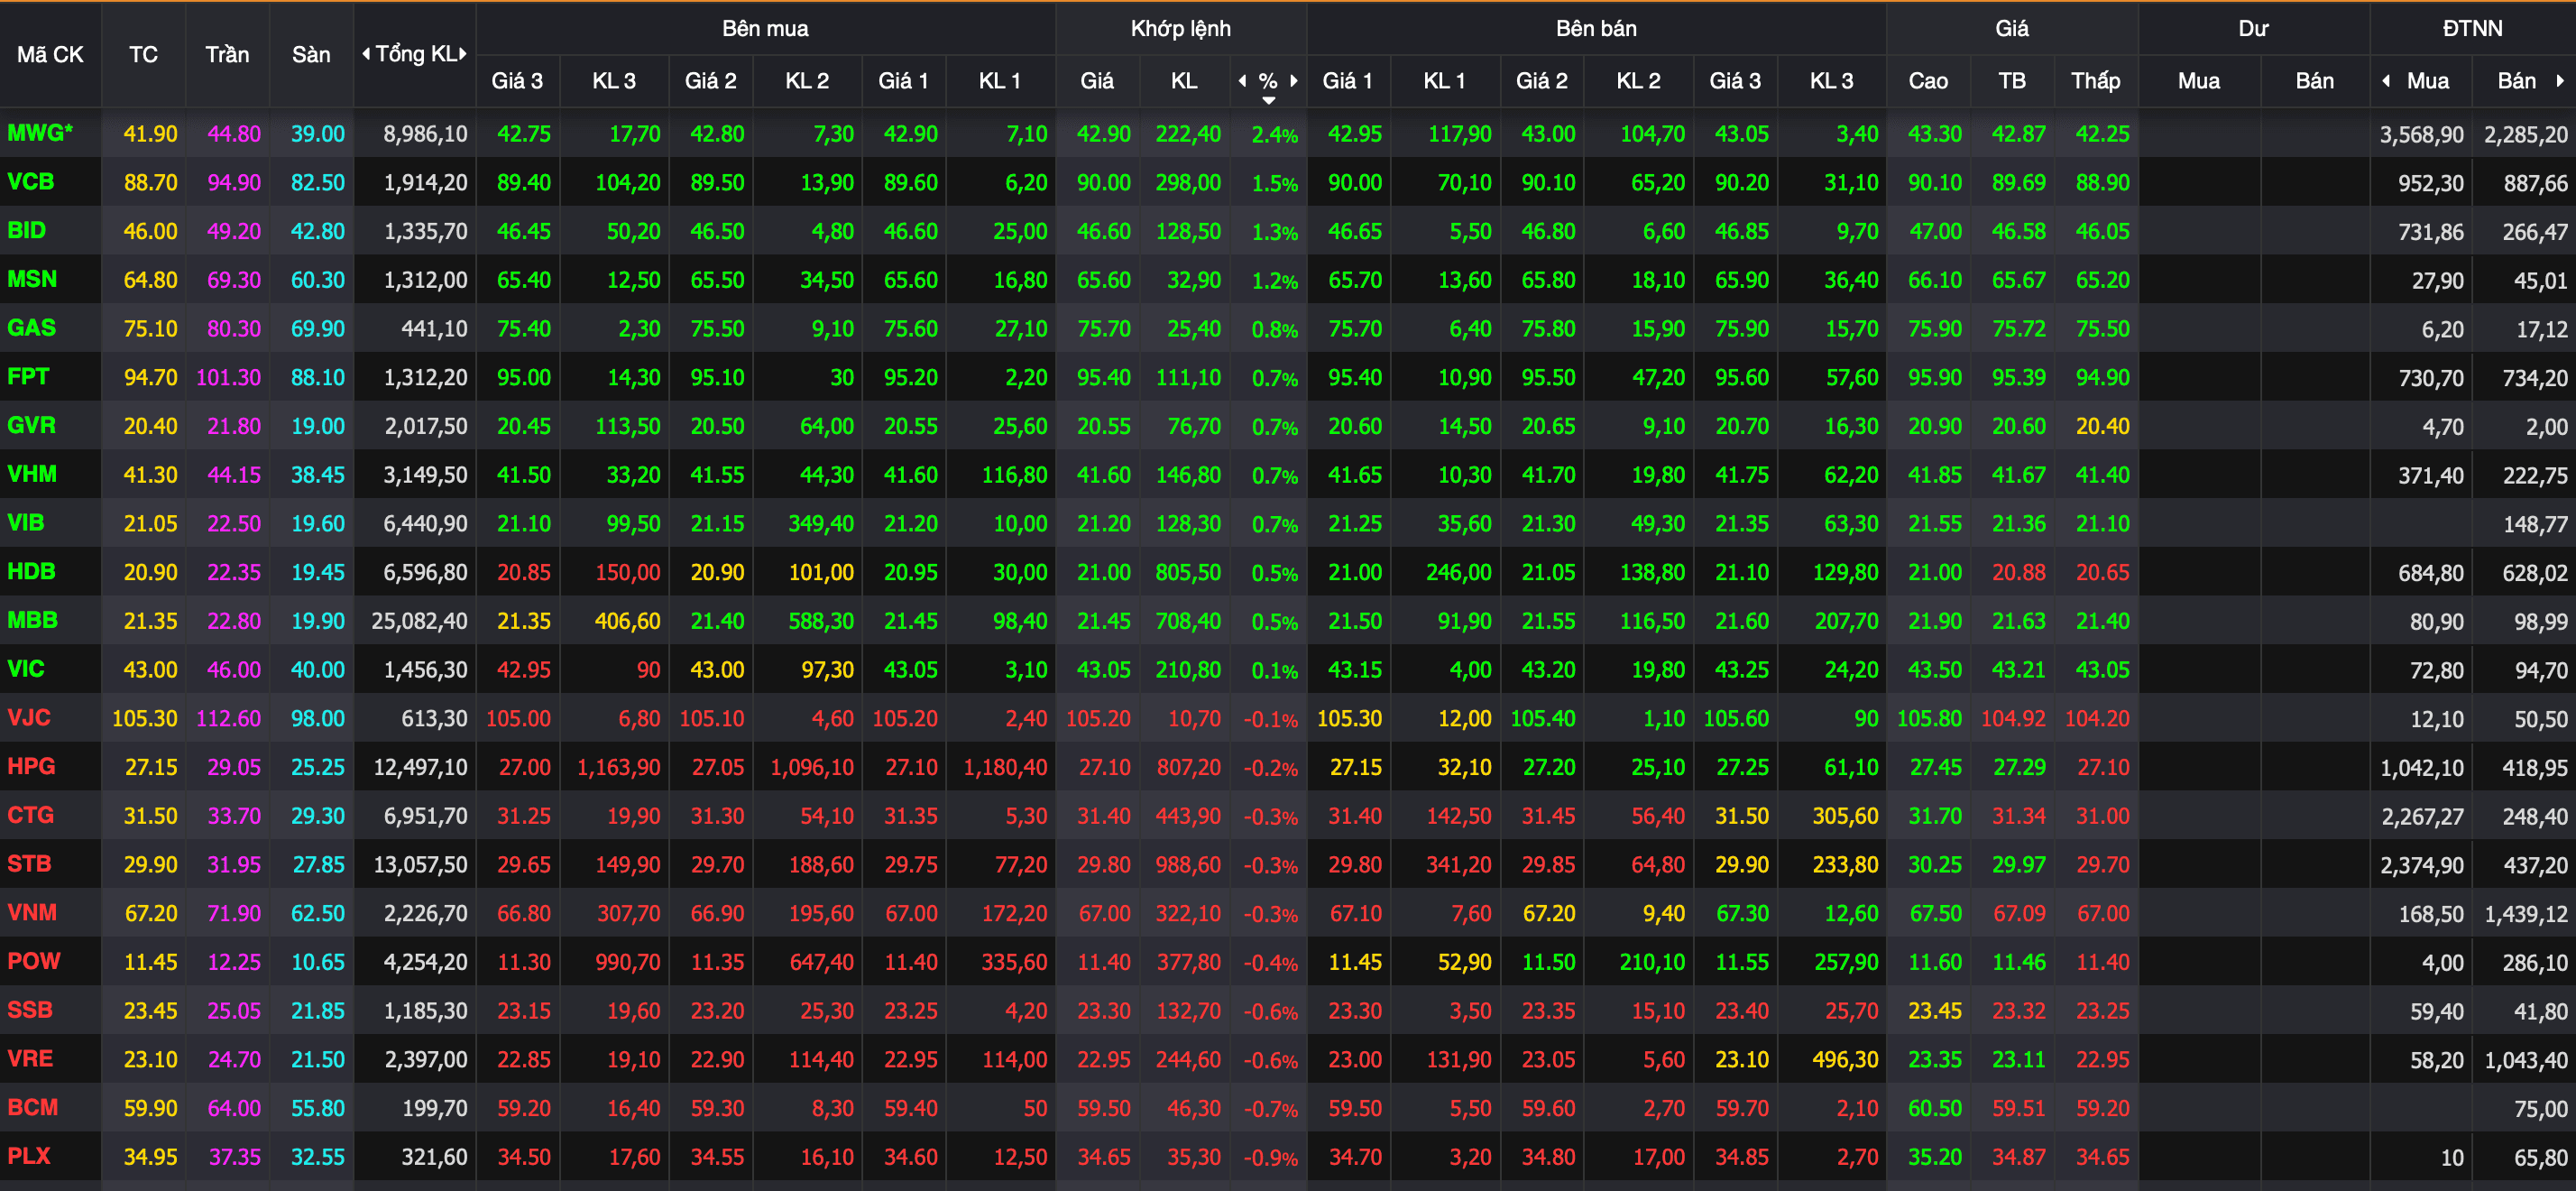This screenshot has height=1191, width=2576.
Task: Click MBB total volume 25,082,40
Action: (x=419, y=621)
